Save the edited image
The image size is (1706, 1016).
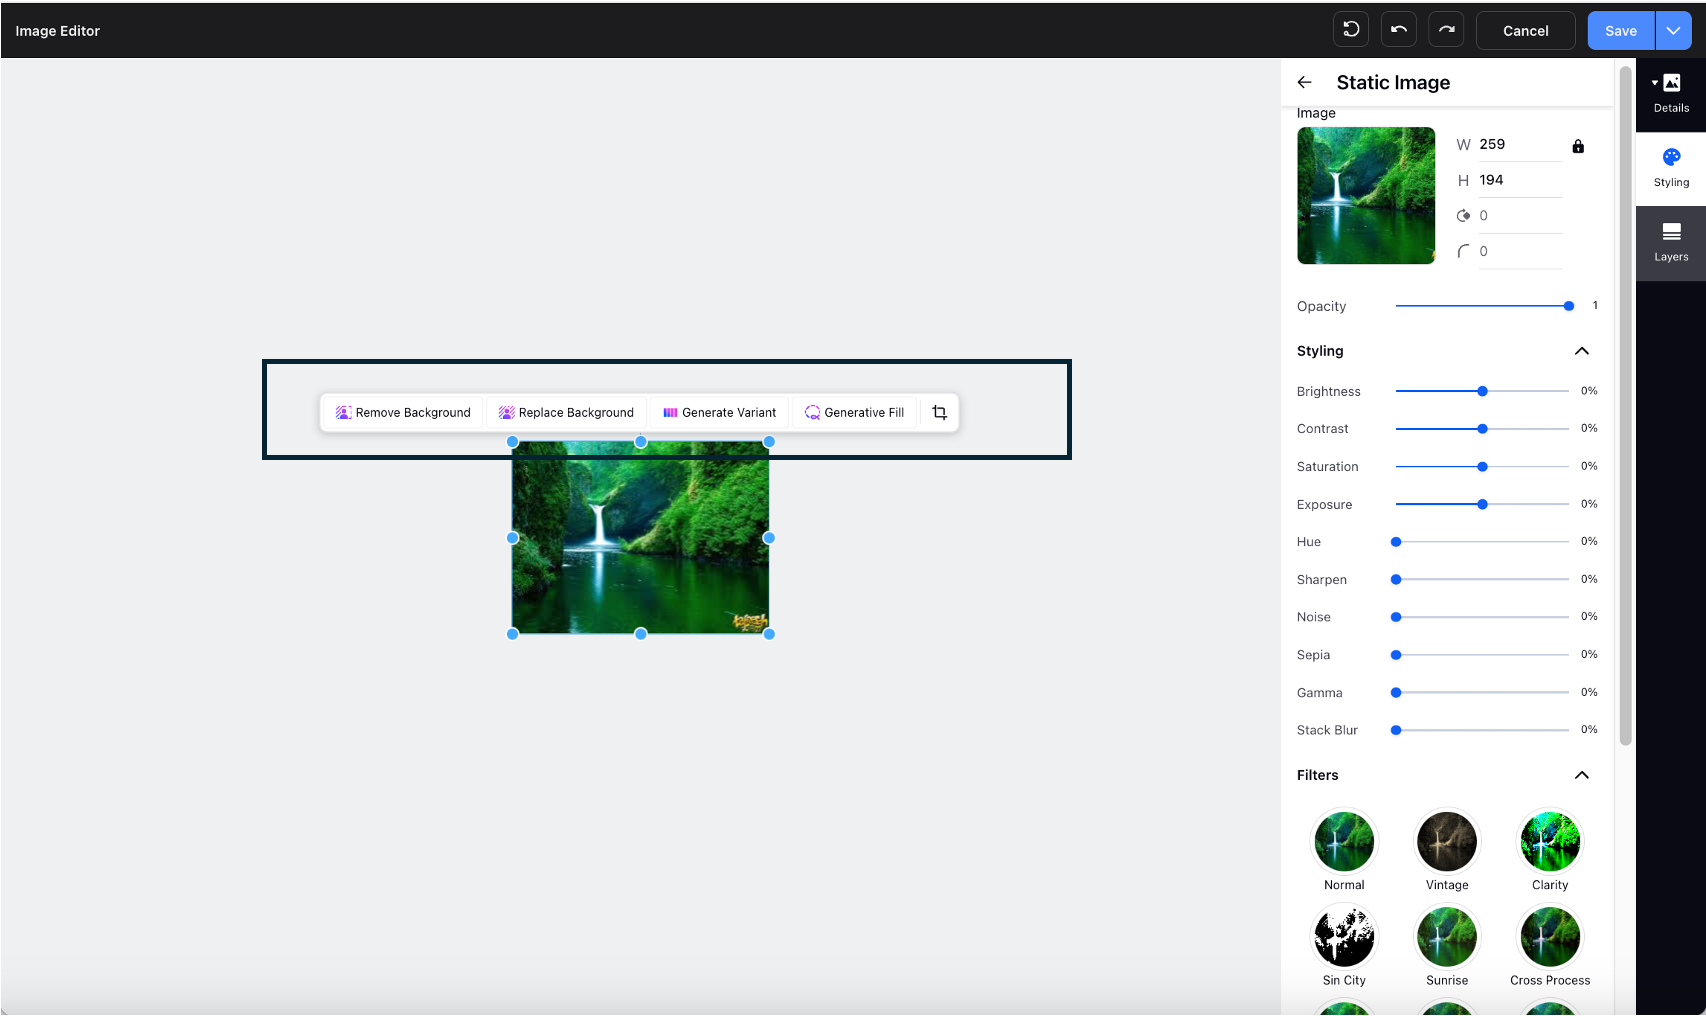1621,30
